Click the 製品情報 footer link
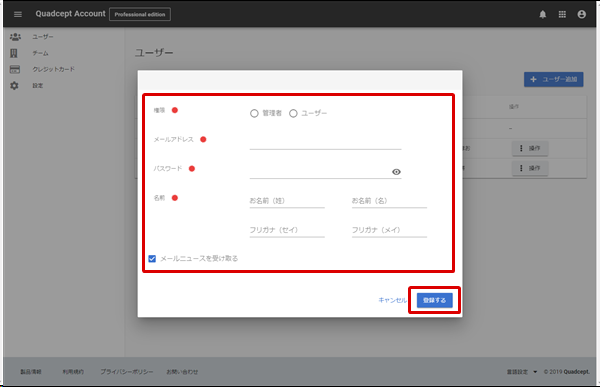The width and height of the screenshot is (600, 387). 31,372
